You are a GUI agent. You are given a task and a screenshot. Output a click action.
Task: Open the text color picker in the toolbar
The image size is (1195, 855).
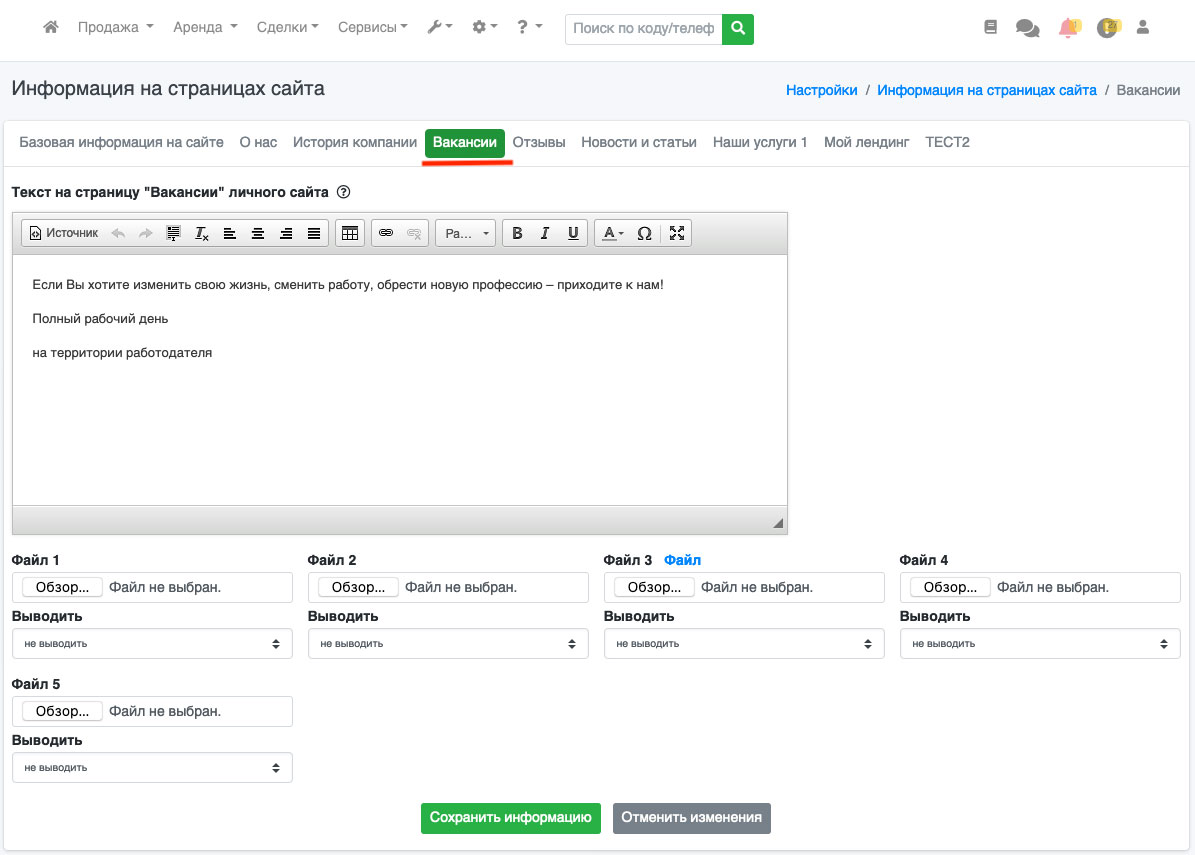pos(611,233)
